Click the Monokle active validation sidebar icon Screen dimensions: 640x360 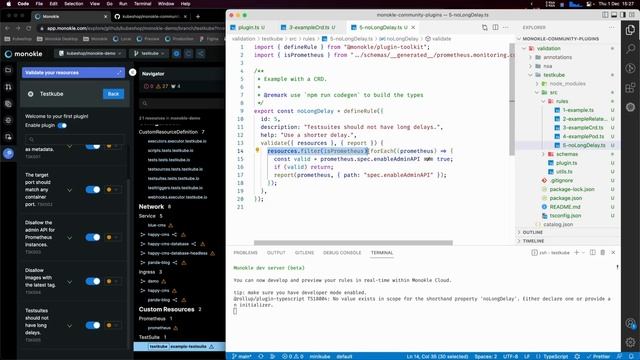pos(8,153)
